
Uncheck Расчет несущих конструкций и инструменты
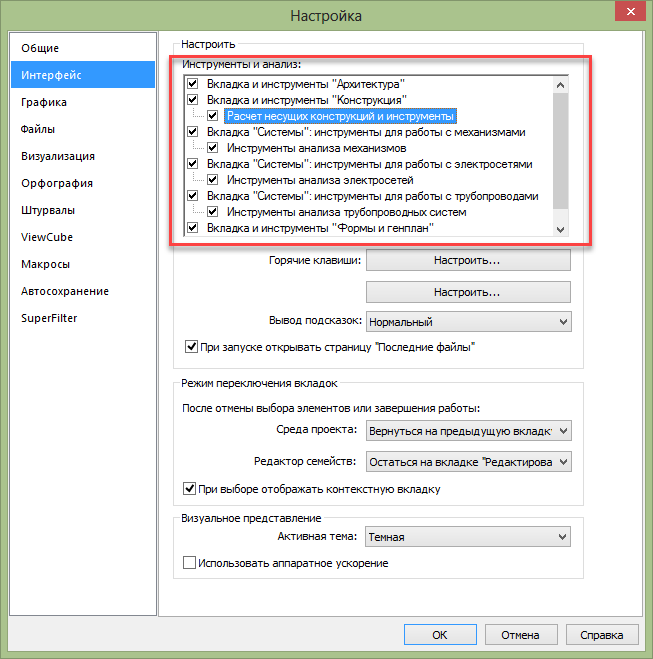pos(213,116)
